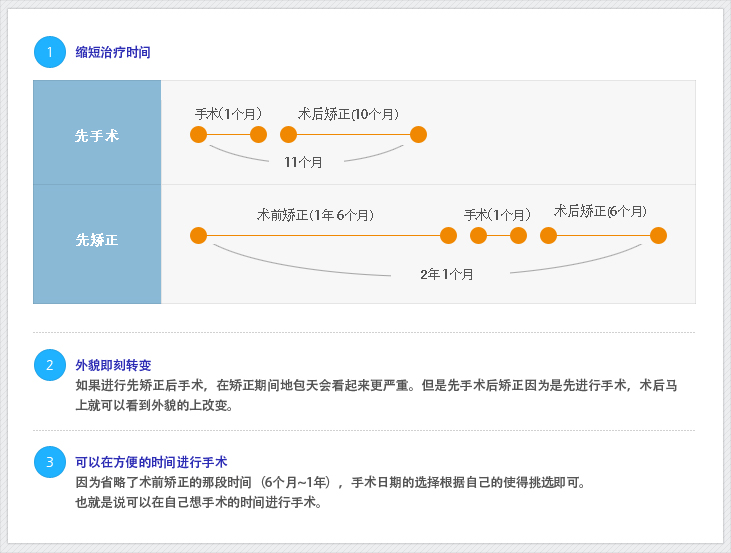Image resolution: width=731 pixels, height=553 pixels.
Task: Click the heading 可以在方便的时间进行手术
Action: [x=151, y=462]
